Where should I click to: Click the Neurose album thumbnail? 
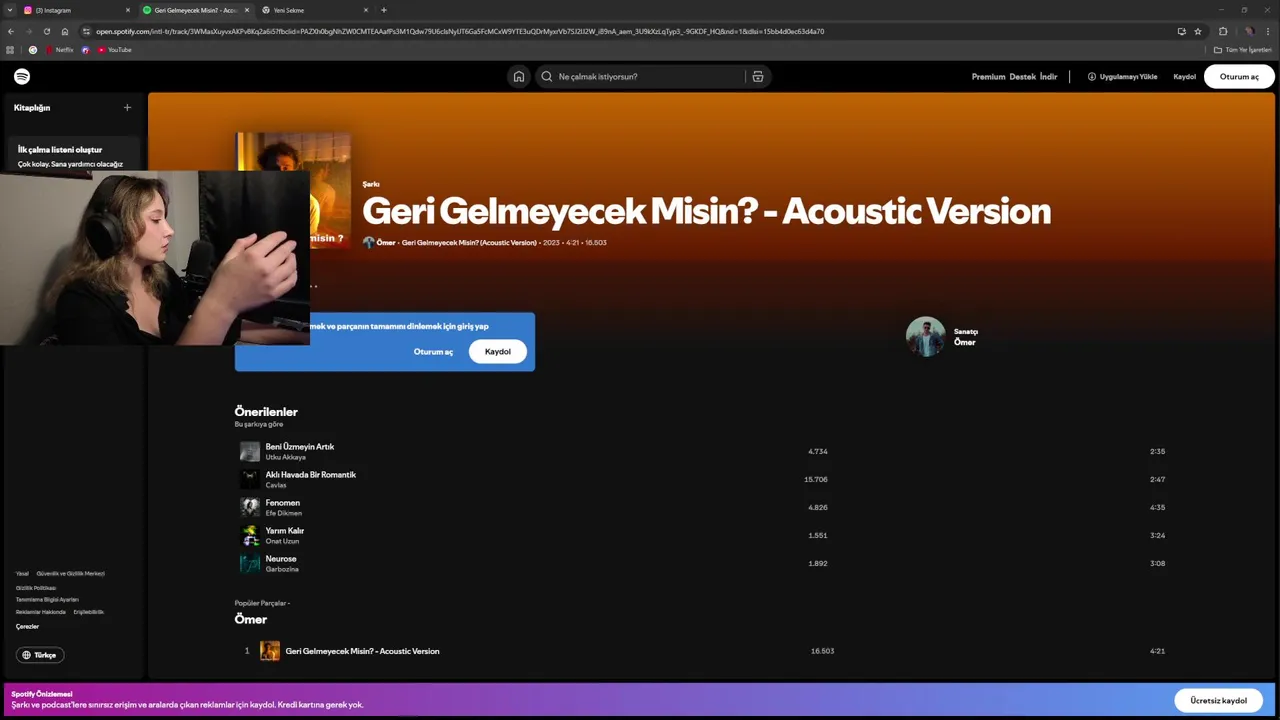pos(250,564)
